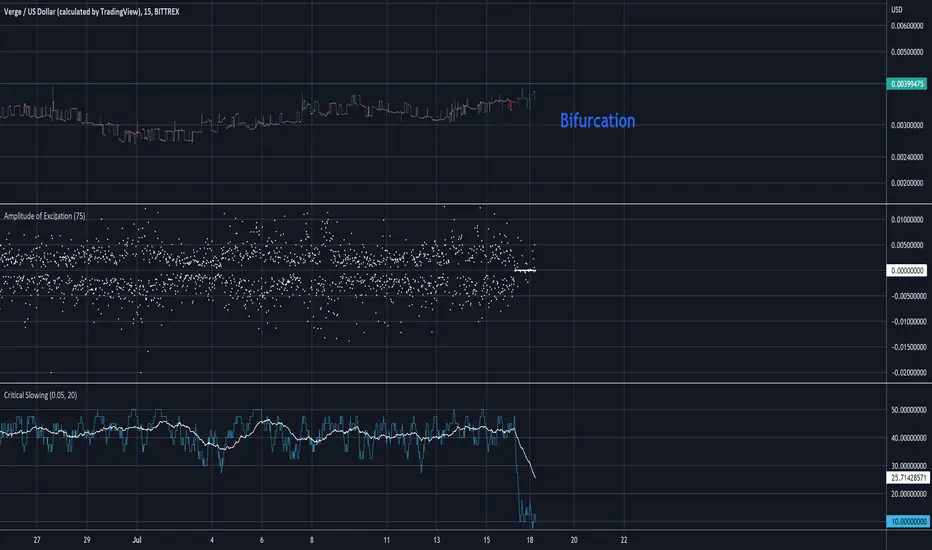Click the white 0.00000000 amplitude value label

pos(906,271)
